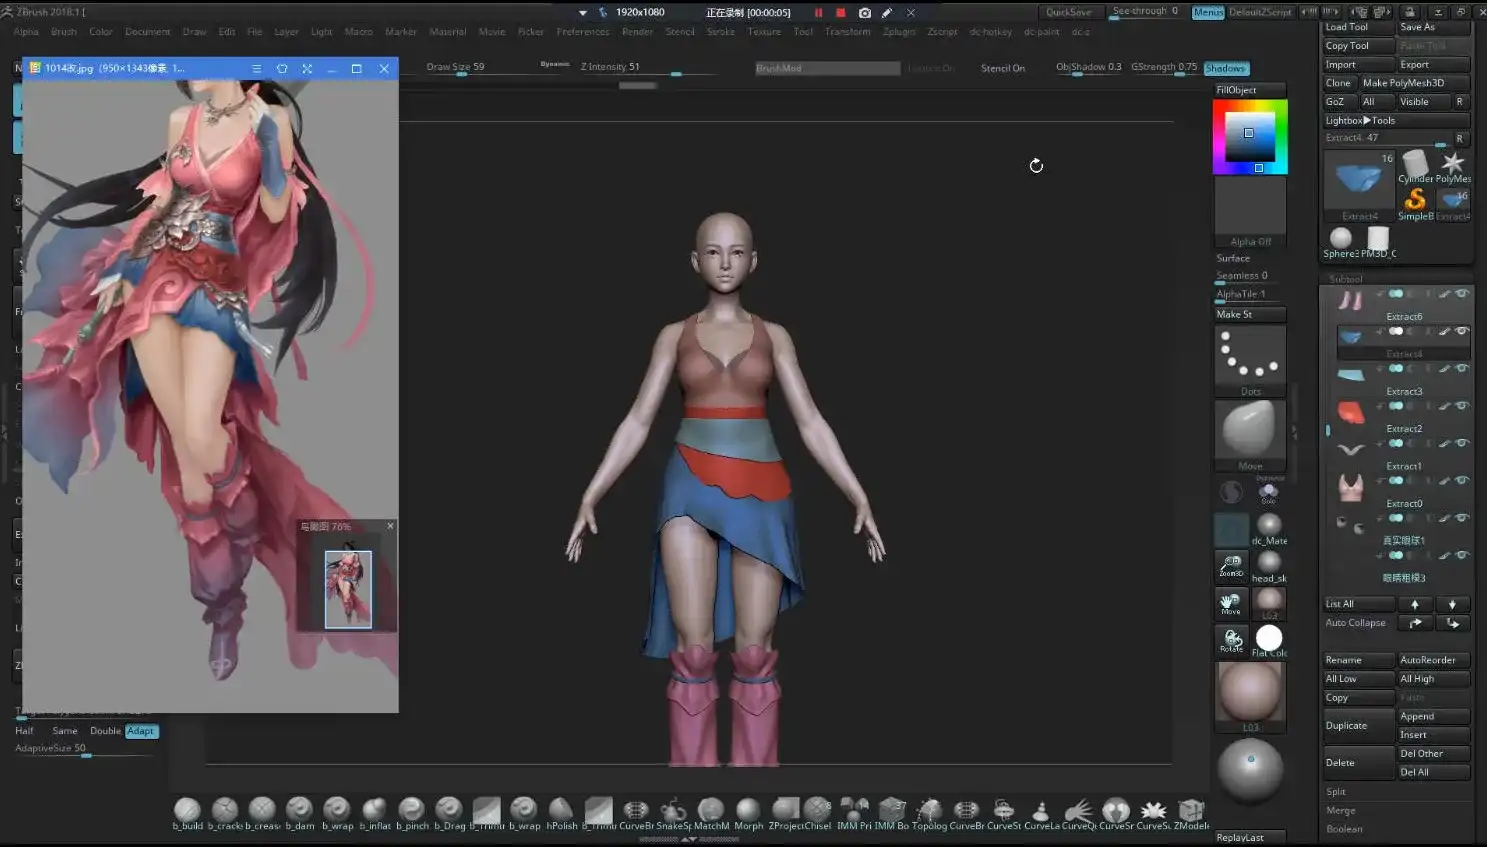1487x847 pixels.
Task: Pick the CurveBr brush
Action: [x=636, y=812]
